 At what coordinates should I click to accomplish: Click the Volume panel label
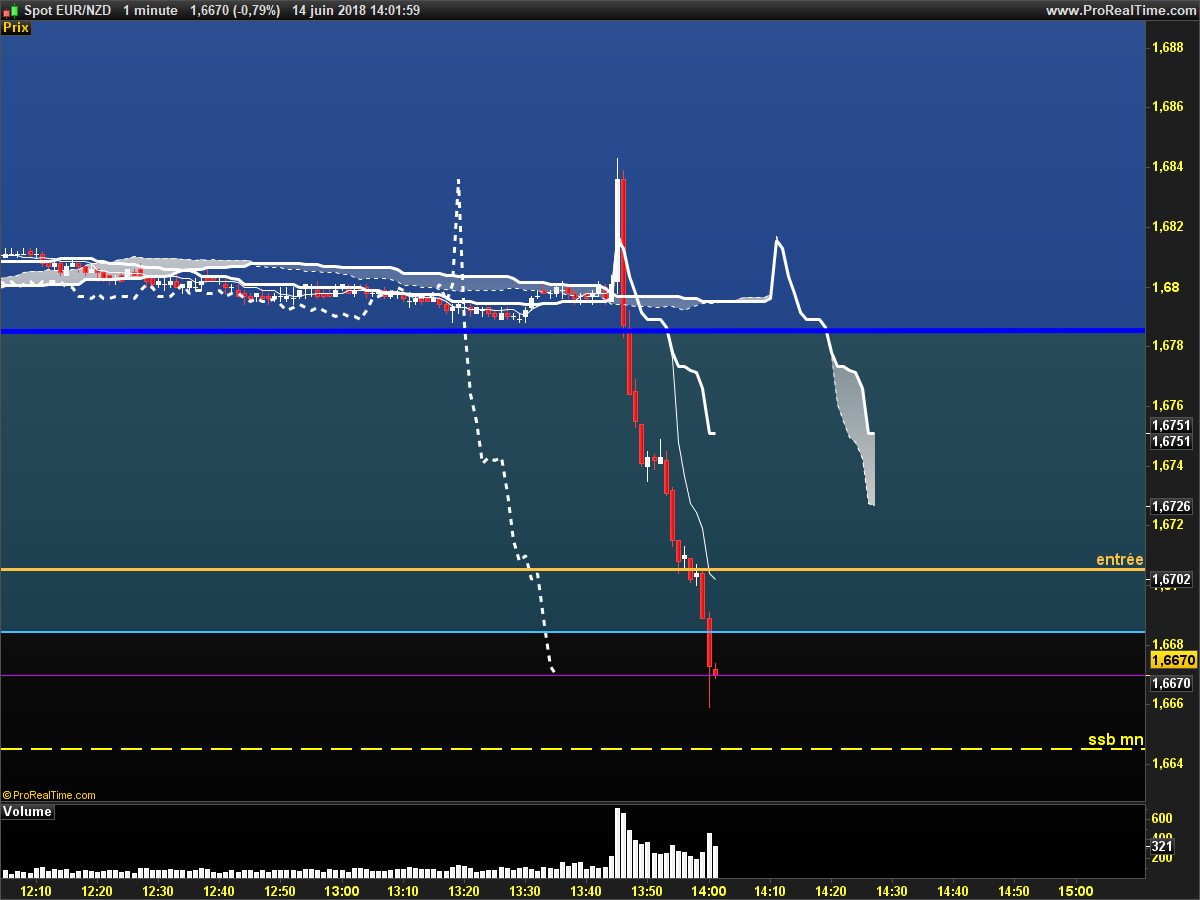tap(27, 812)
